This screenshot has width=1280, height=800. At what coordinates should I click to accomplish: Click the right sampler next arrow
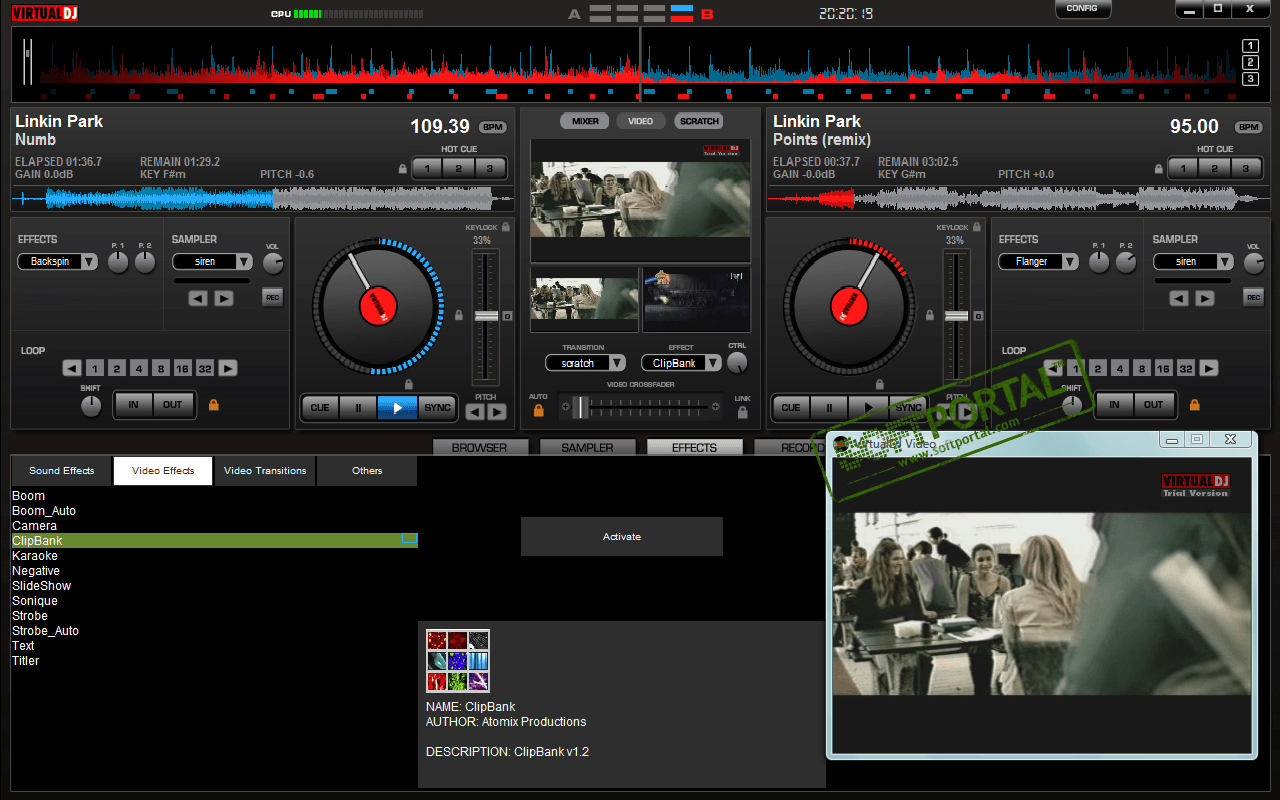(x=1205, y=298)
